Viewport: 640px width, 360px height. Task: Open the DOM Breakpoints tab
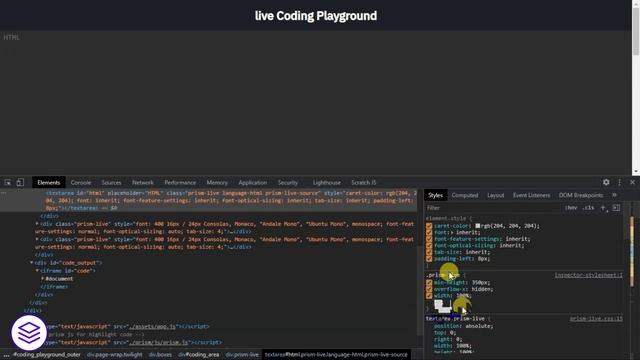pos(581,195)
